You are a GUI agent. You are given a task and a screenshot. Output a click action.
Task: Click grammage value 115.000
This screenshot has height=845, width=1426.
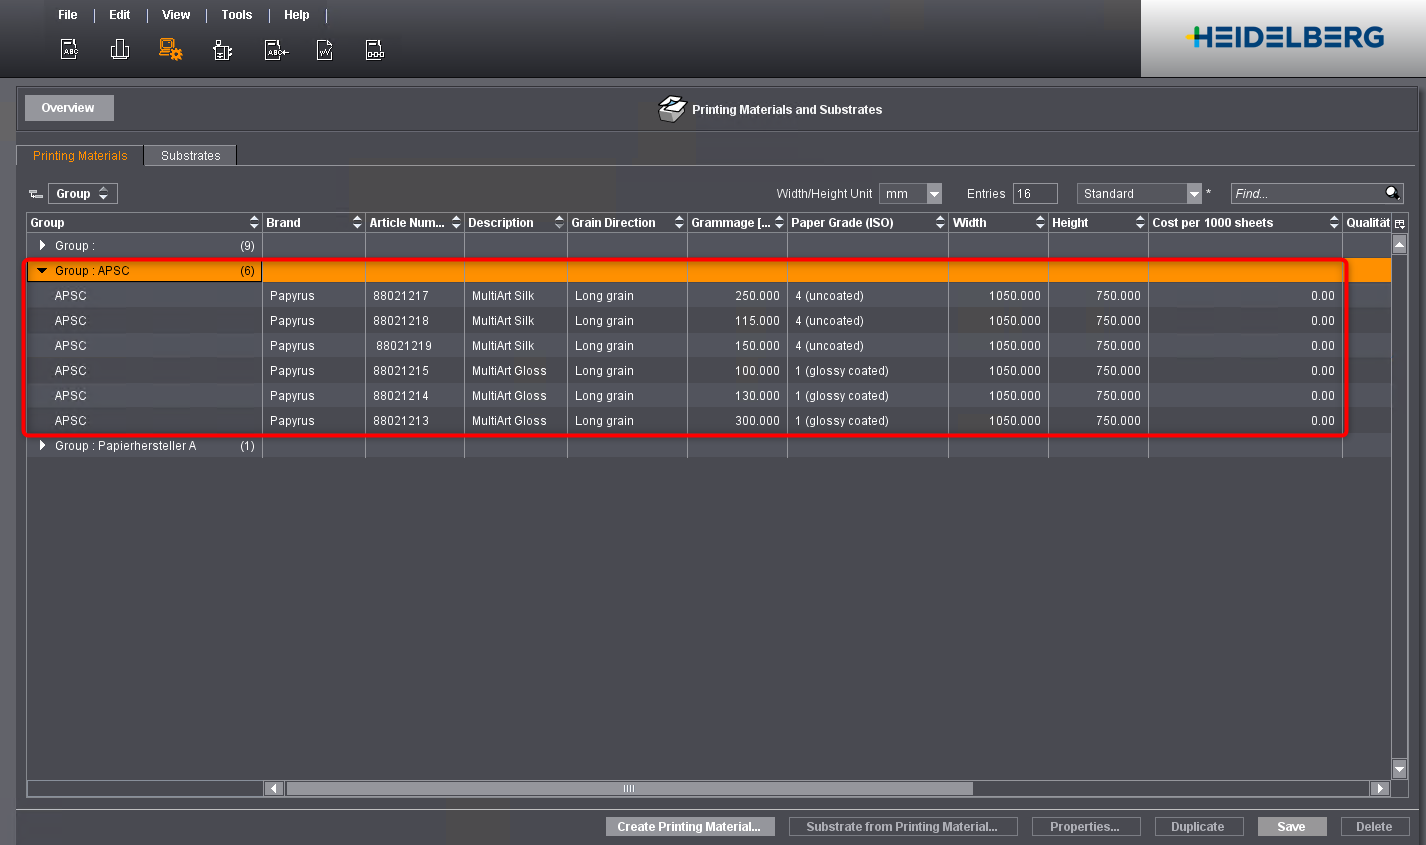point(757,321)
